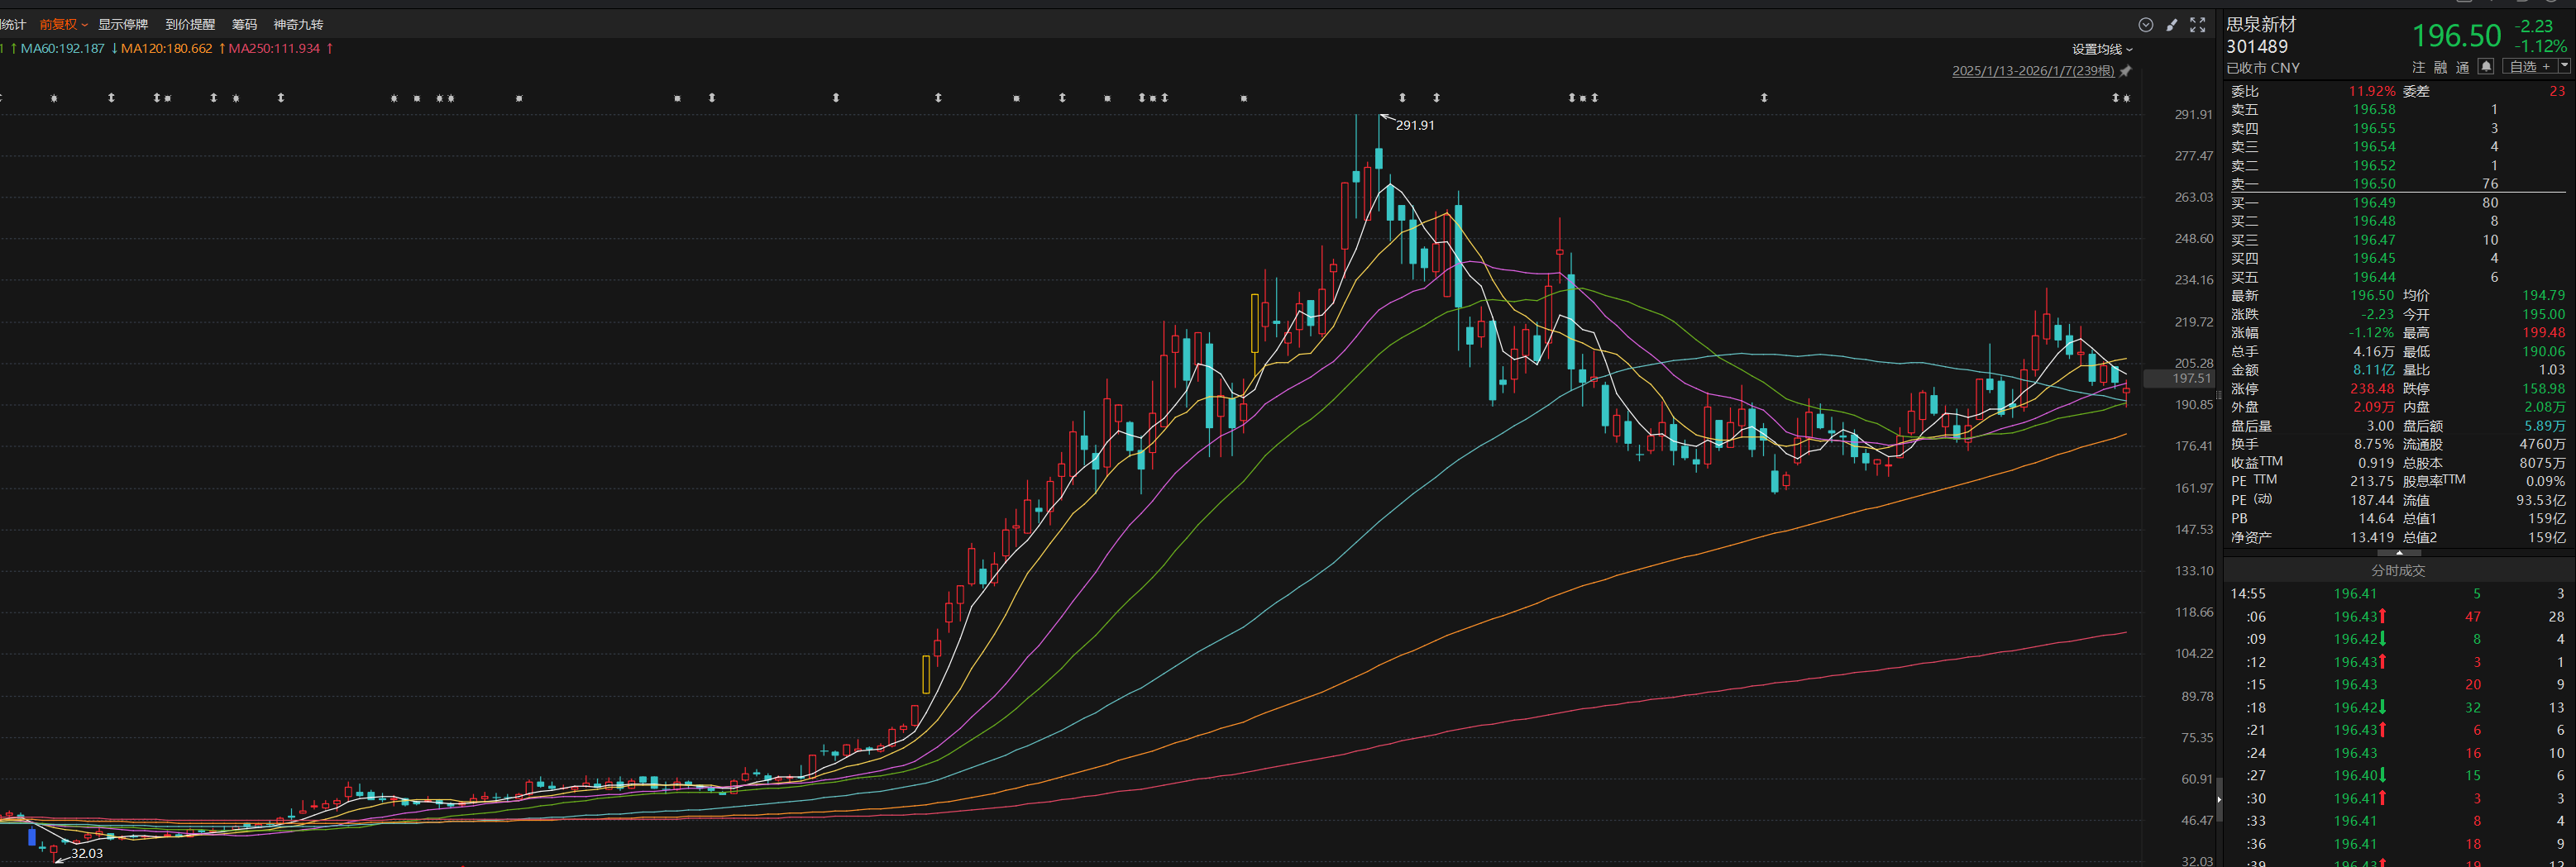Collapse quote panel with small up-triangle handle
The height and width of the screenshot is (867, 2576).
(x=2399, y=552)
